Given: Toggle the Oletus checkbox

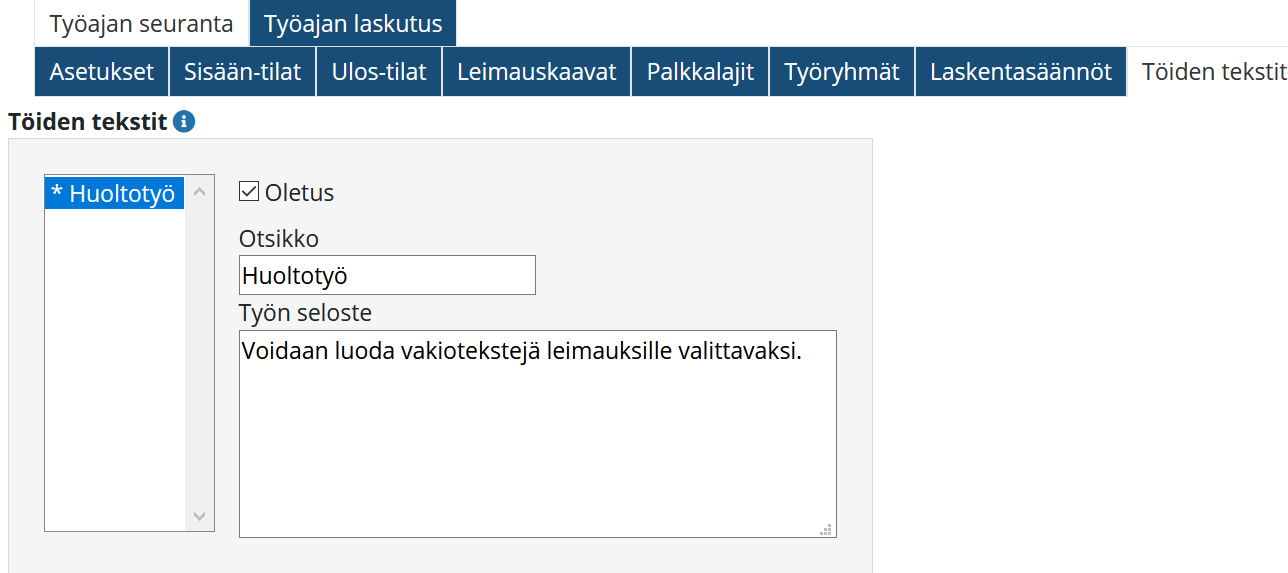Looking at the screenshot, I should (x=250, y=192).
